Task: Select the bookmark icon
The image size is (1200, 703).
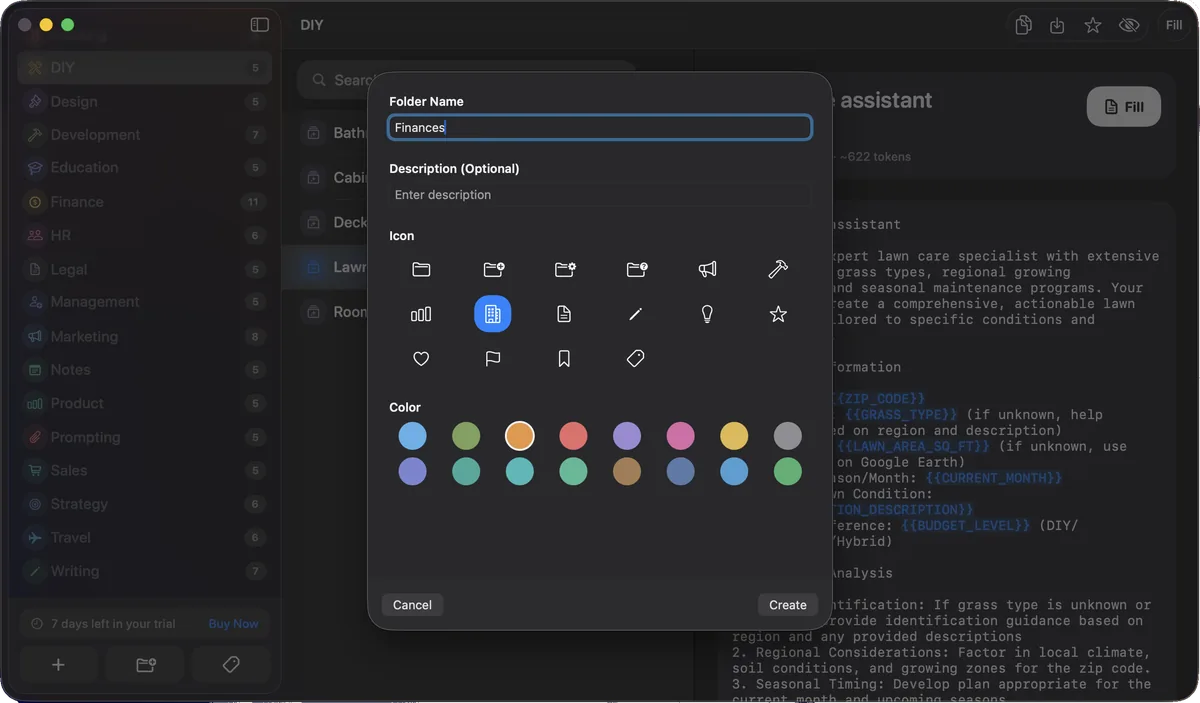Action: coord(565,359)
